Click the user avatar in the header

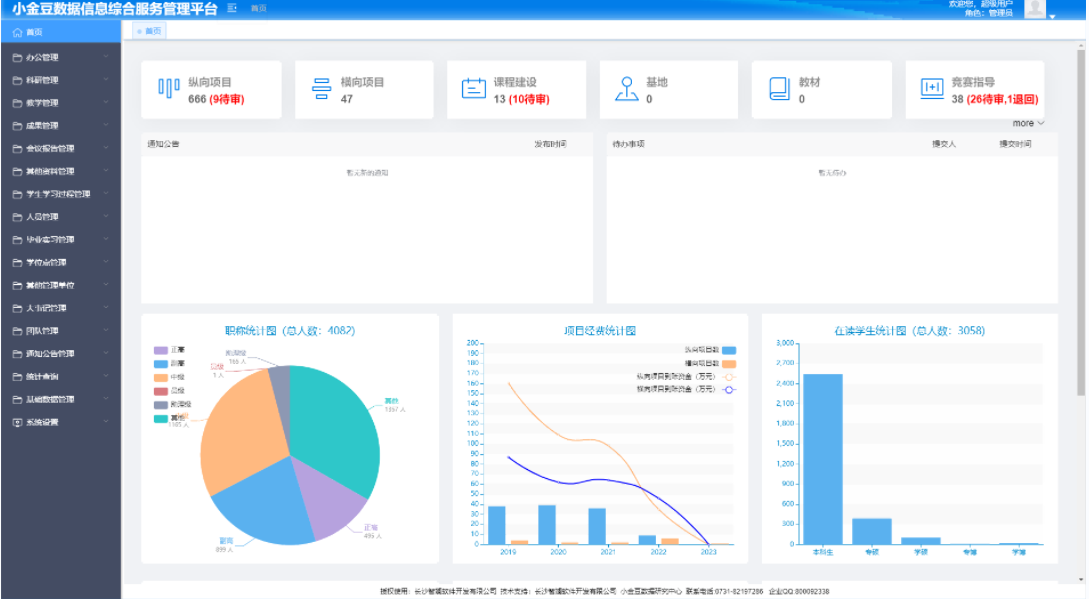pyautogui.click(x=1034, y=9)
